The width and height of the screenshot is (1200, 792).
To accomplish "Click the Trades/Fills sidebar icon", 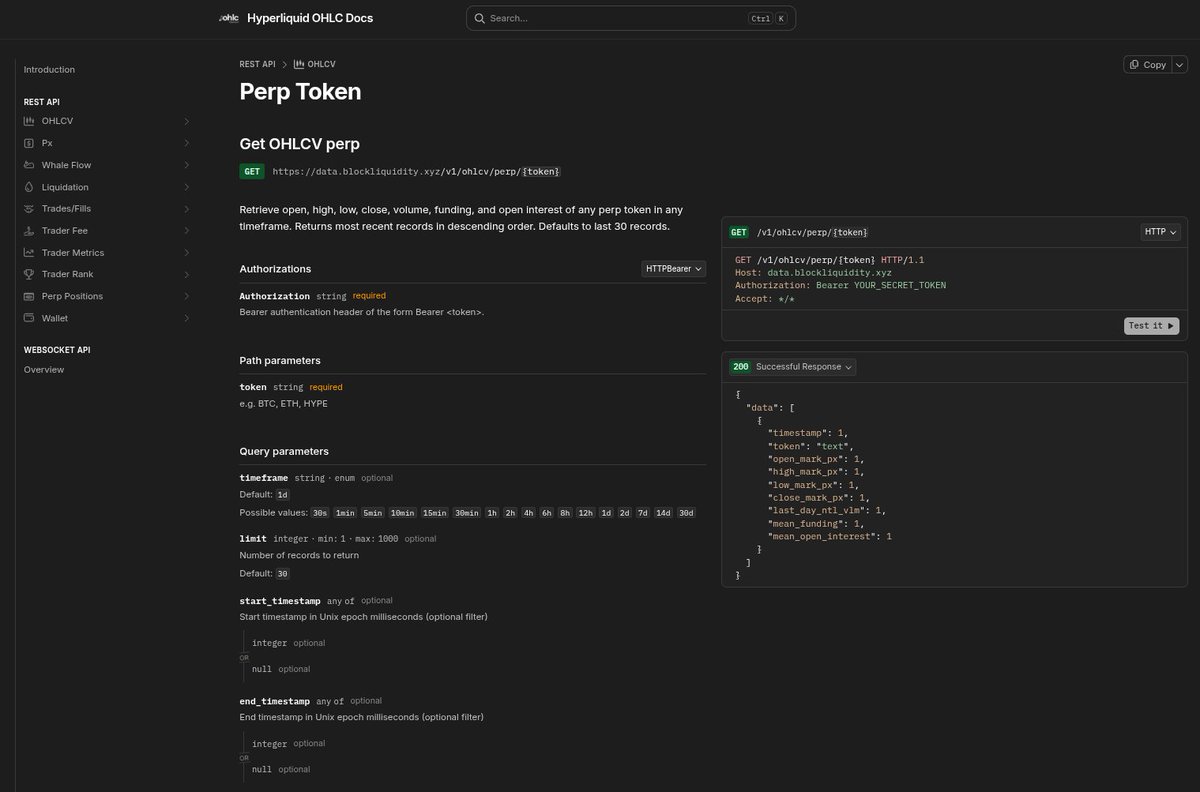I will coord(29,209).
